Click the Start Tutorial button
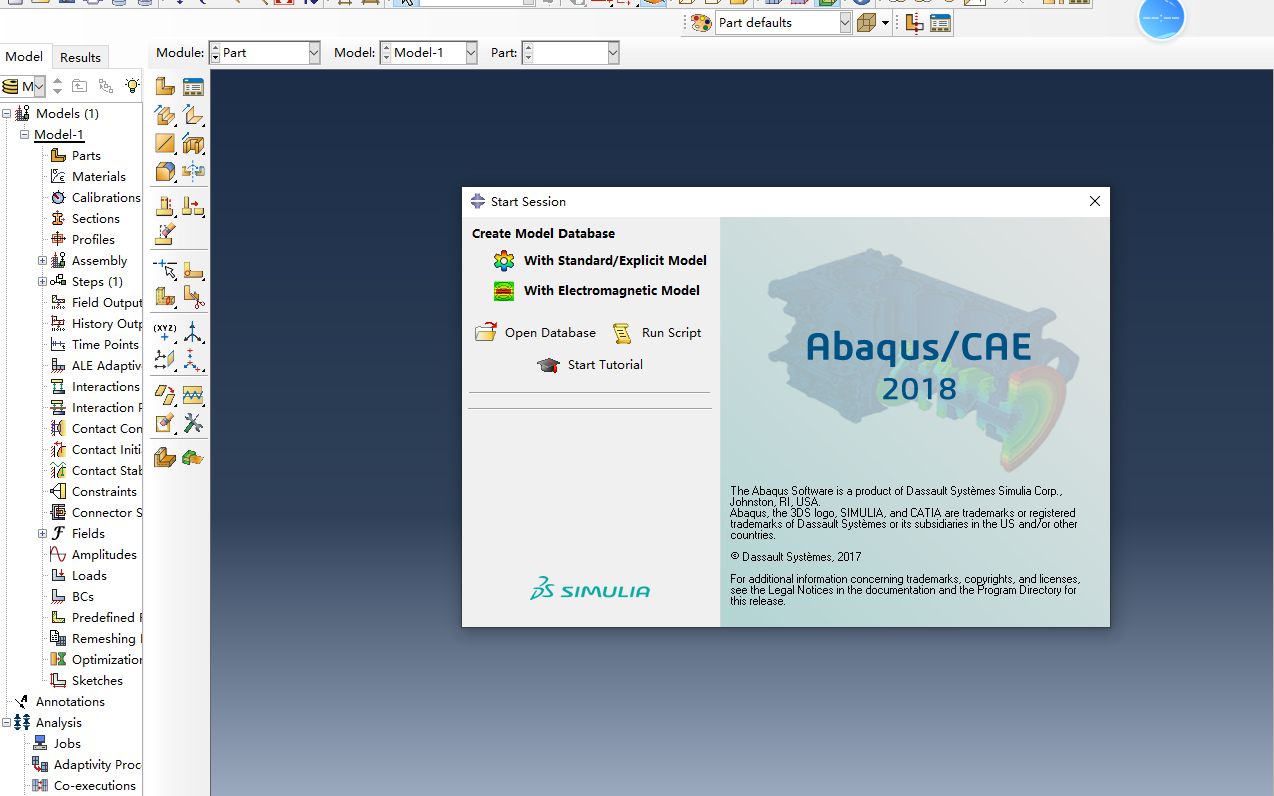Screen dimensions: 1274x796 (x=590, y=365)
